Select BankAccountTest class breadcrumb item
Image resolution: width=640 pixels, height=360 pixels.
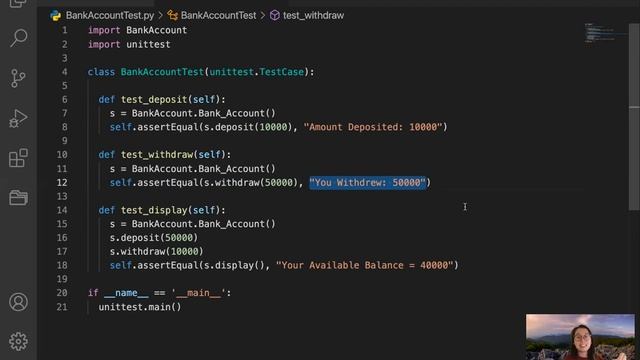click(x=218, y=16)
